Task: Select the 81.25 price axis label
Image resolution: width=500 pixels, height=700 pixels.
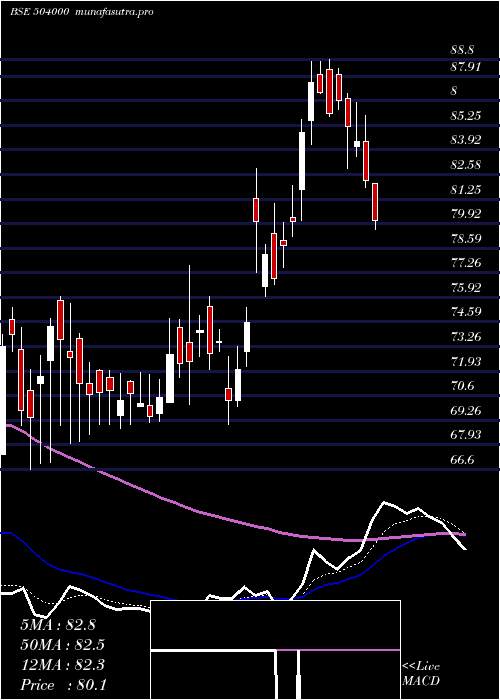Action: tap(466, 190)
